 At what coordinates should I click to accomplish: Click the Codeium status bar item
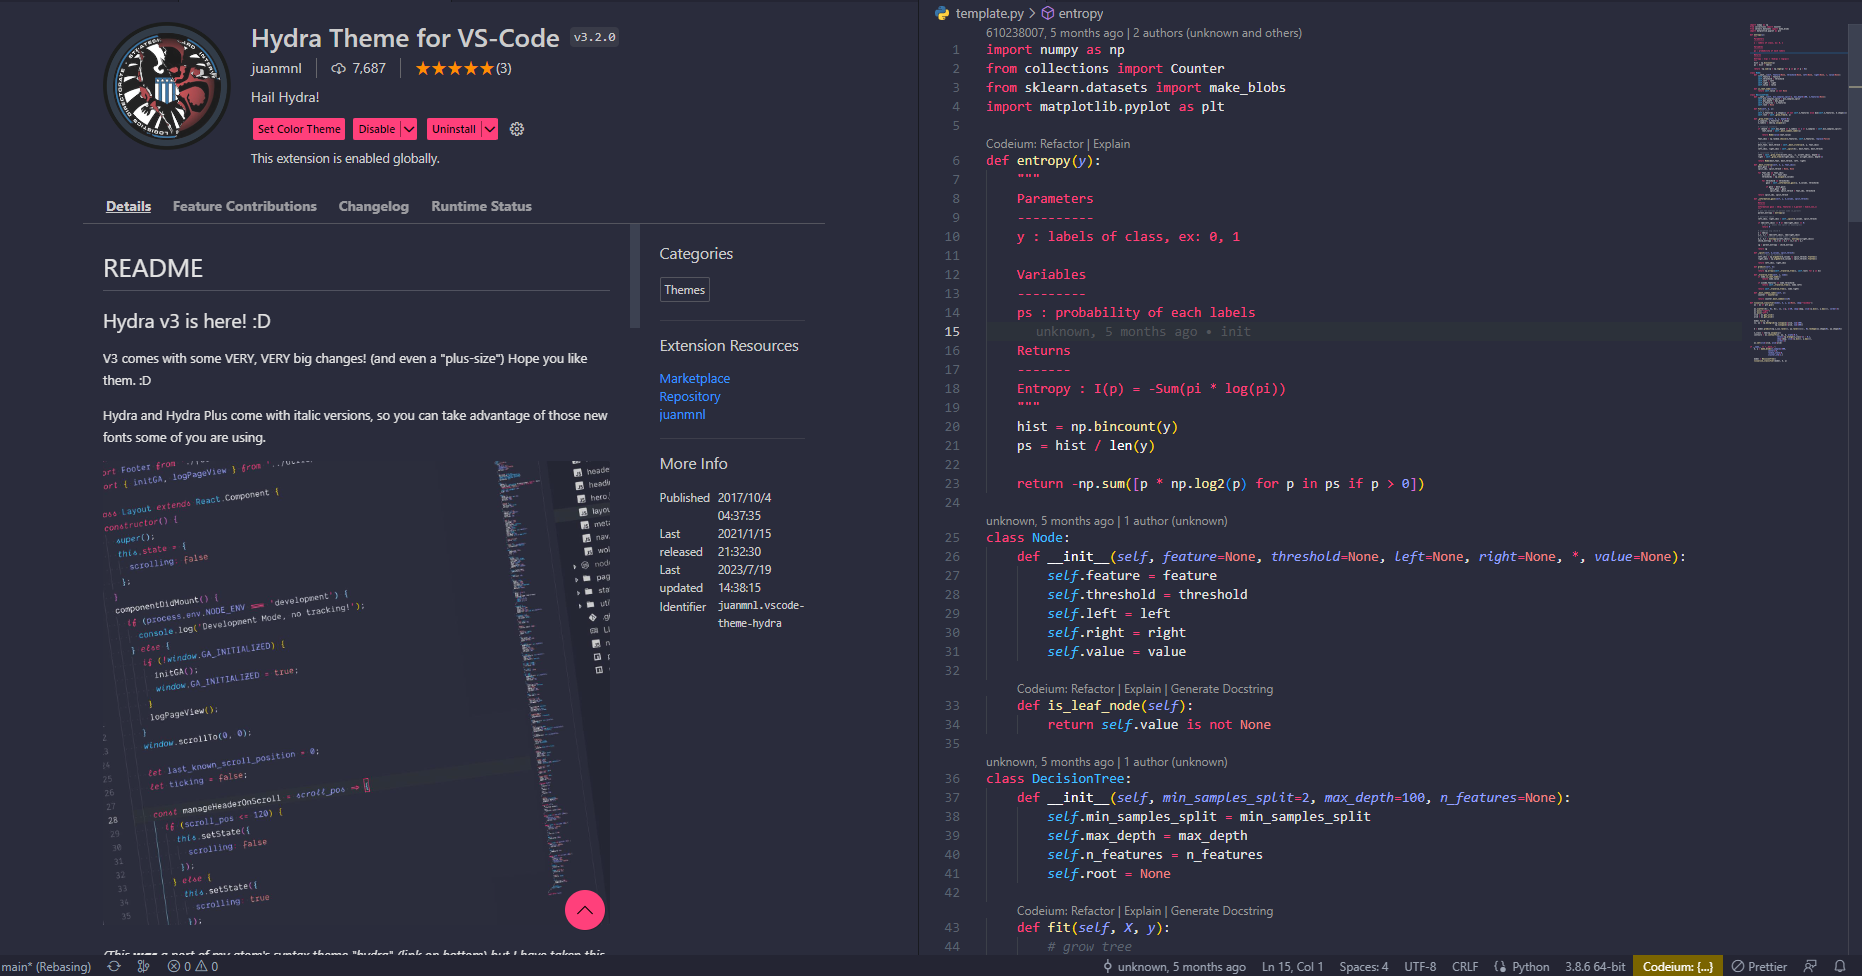point(1677,966)
